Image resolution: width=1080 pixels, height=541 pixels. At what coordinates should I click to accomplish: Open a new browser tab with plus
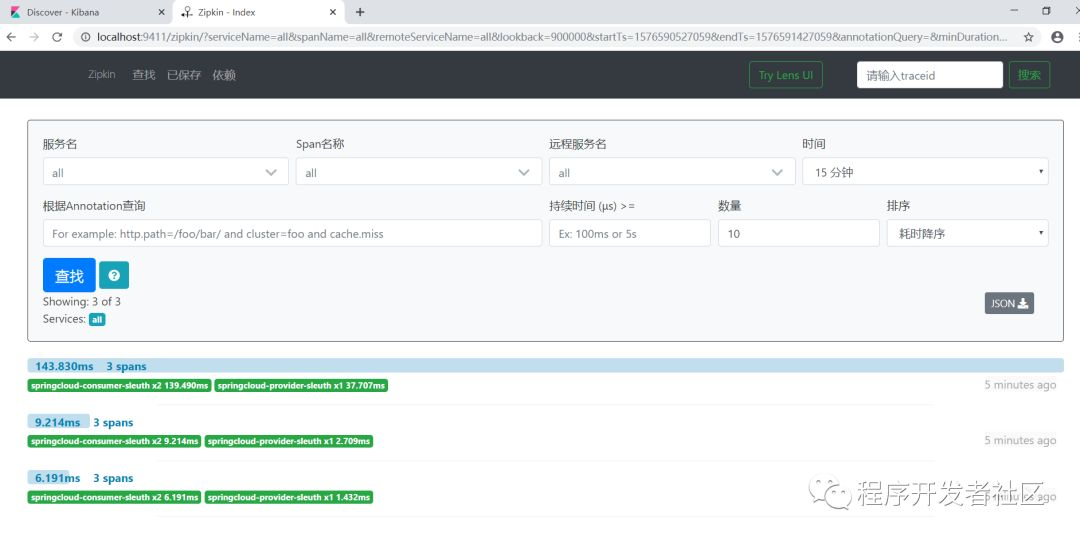pos(360,12)
